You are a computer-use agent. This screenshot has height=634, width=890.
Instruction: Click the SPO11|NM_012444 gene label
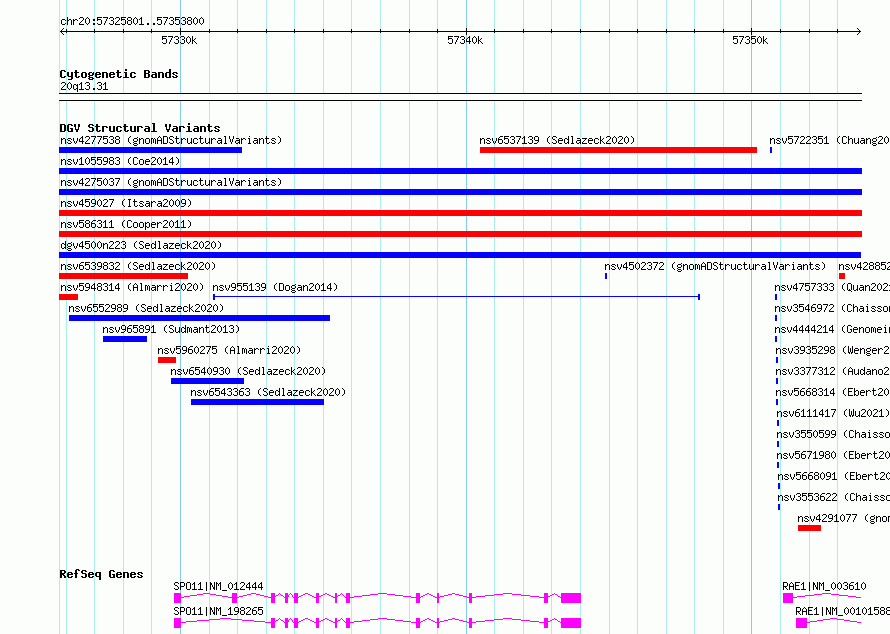click(x=219, y=586)
